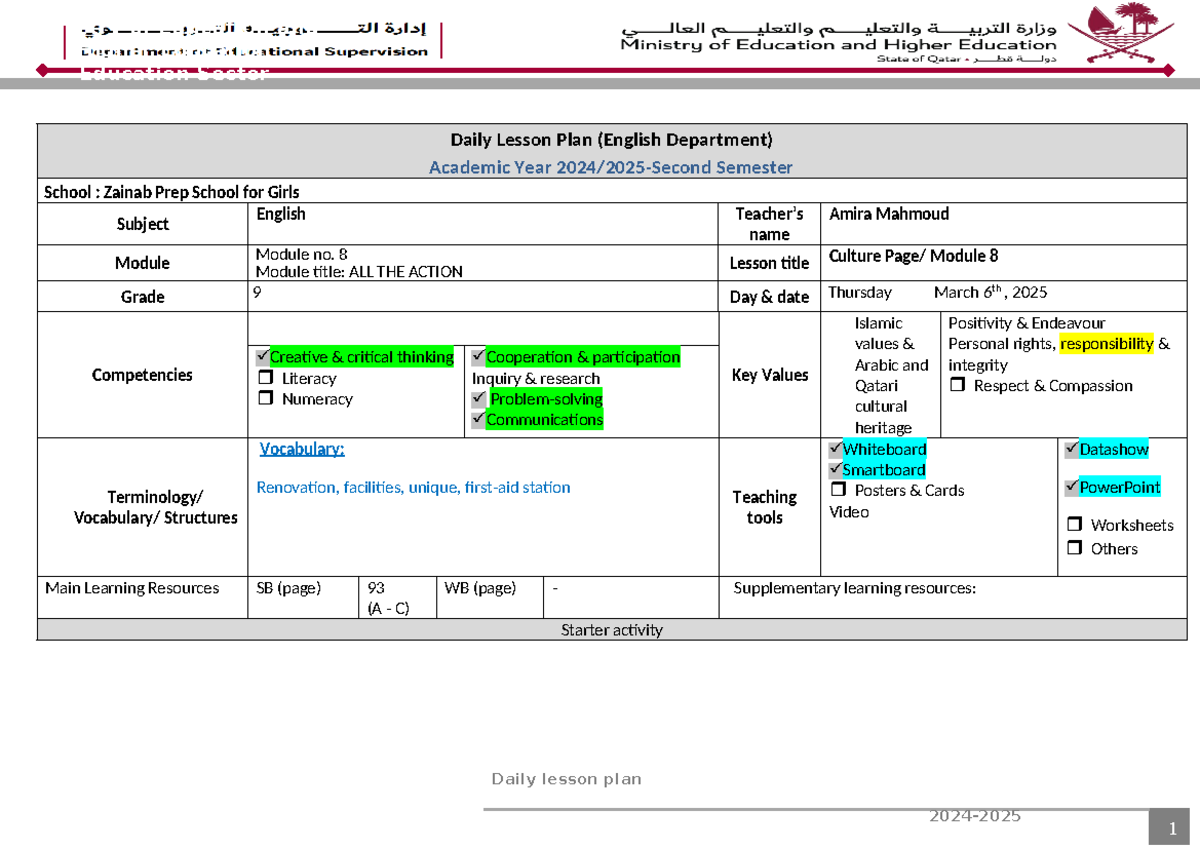The height and width of the screenshot is (849, 1200).
Task: Click the checkmark beside Whiteboard
Action: coord(833,449)
